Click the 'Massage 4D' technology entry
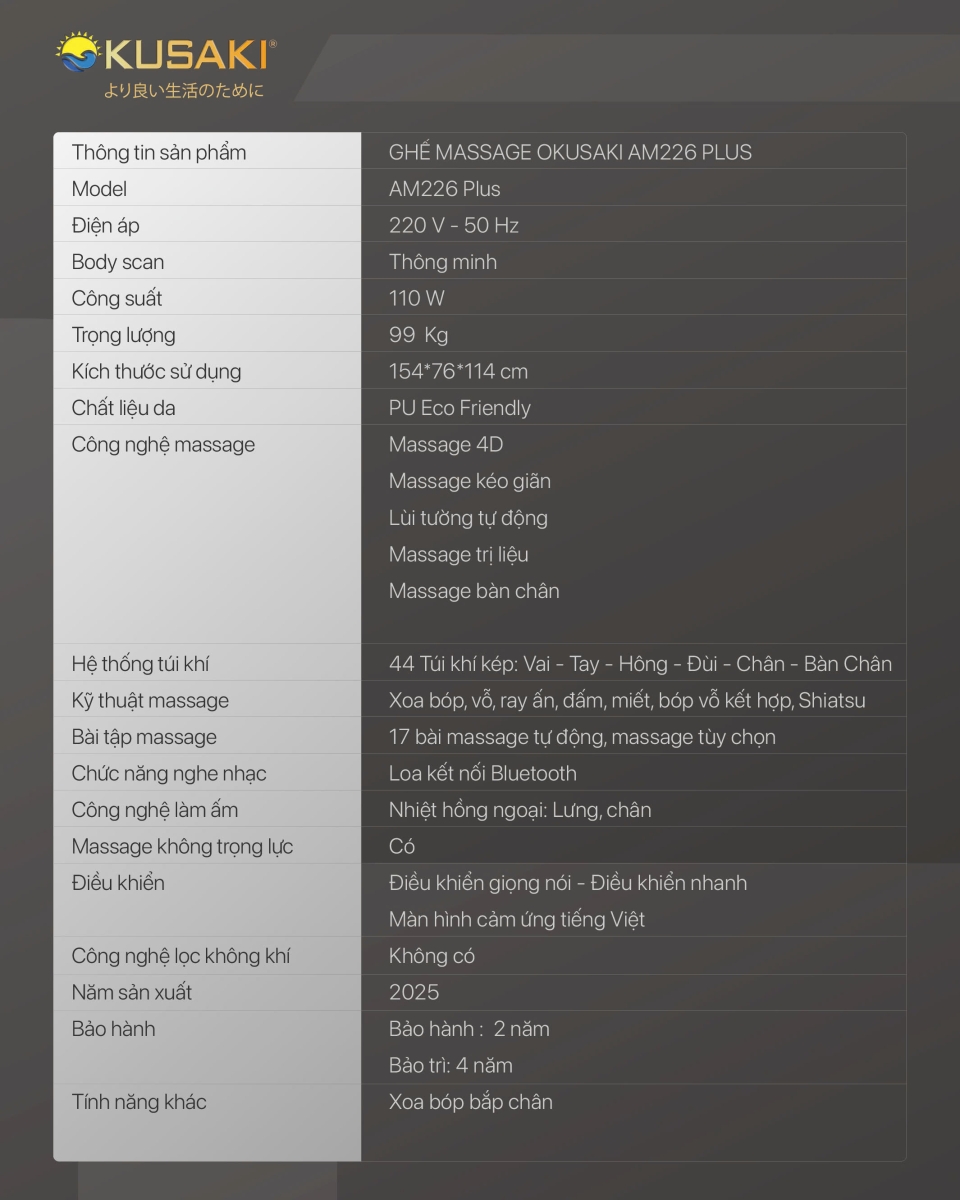Viewport: 960px width, 1200px height. coord(446,444)
